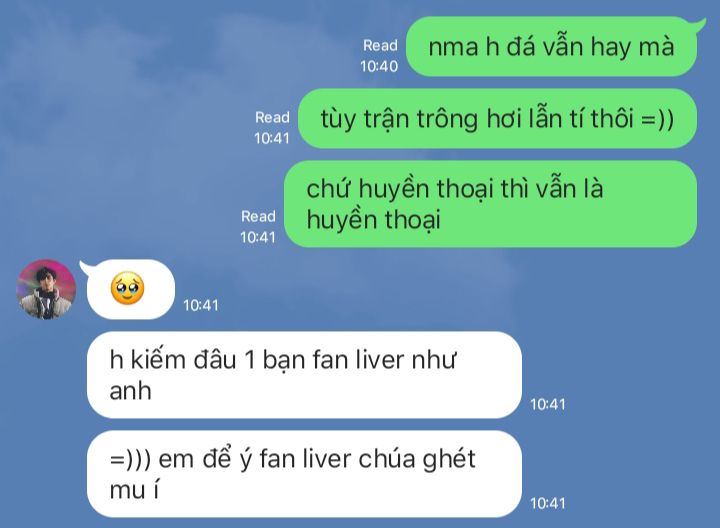Click the 10:41 time beside 'tùy trận' message
This screenshot has height=528, width=720.
[272, 138]
